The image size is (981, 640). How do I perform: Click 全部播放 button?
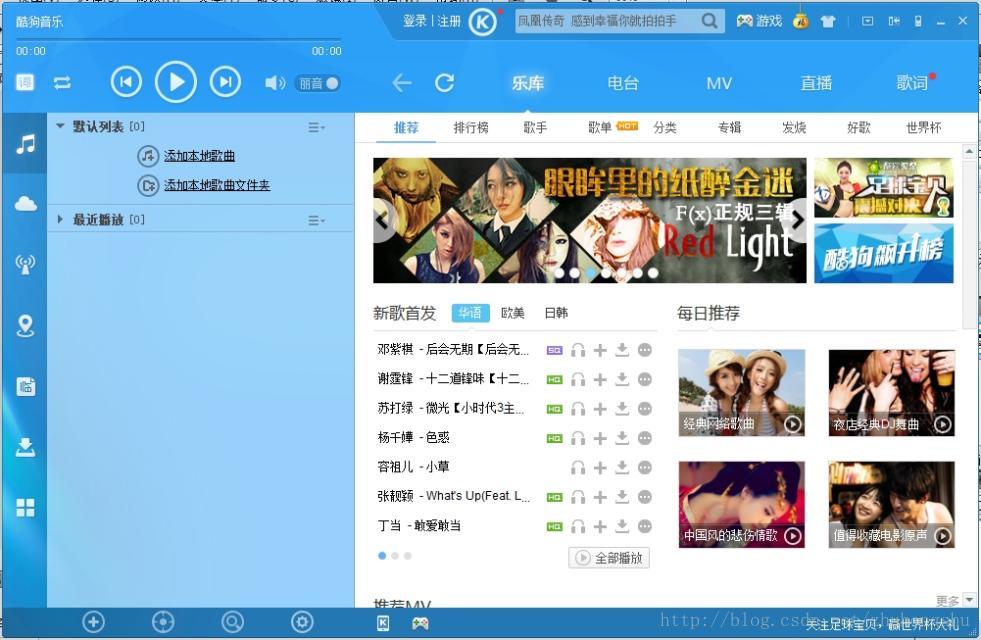609,557
